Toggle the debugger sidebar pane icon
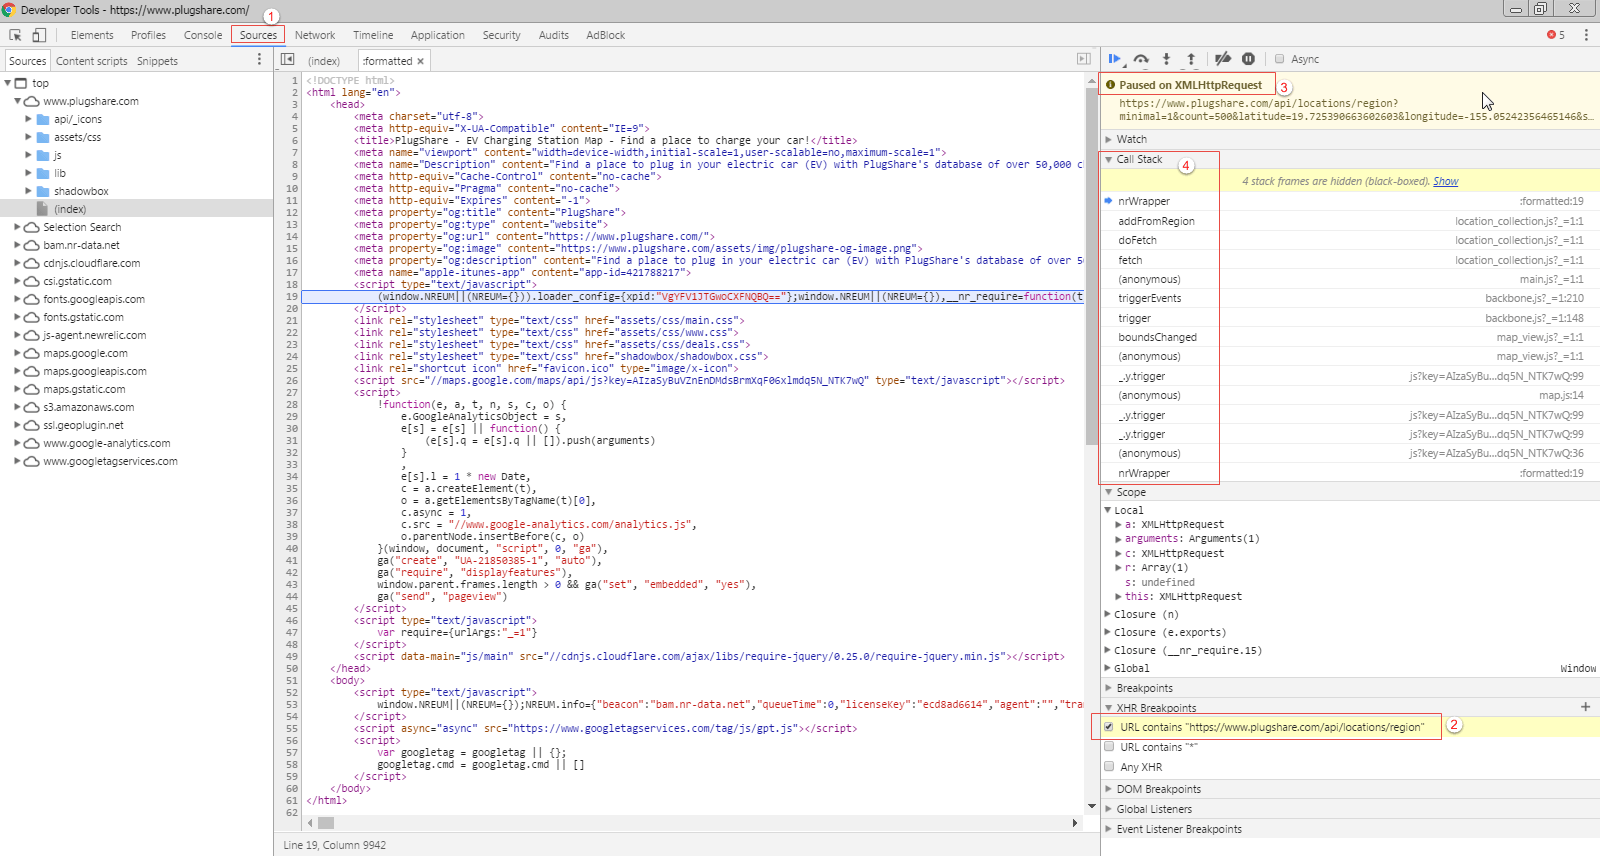The image size is (1600, 856). point(1083,60)
